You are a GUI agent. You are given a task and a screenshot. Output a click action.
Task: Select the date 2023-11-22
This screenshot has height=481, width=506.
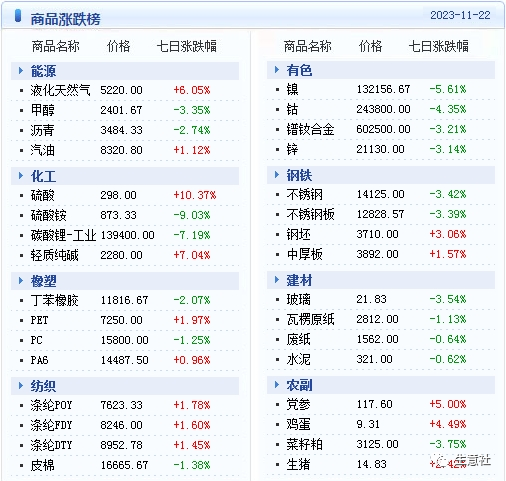tap(460, 15)
